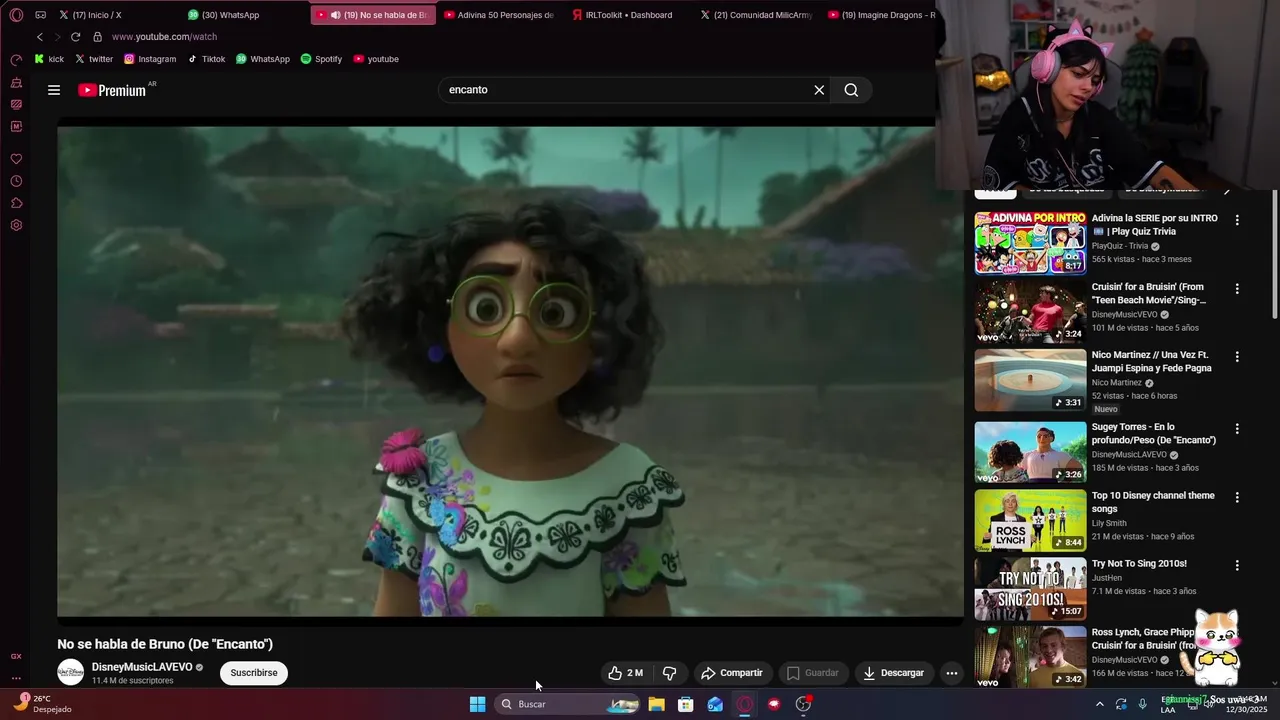Open options for Nico Martinez video
This screenshot has height=720, width=1280.
click(1237, 356)
